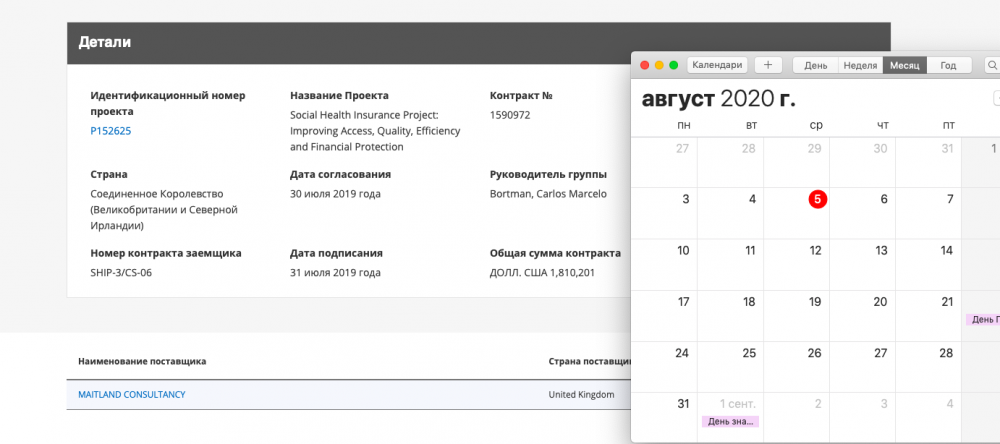Add a new event with plus button
1000x444 pixels.
point(768,65)
